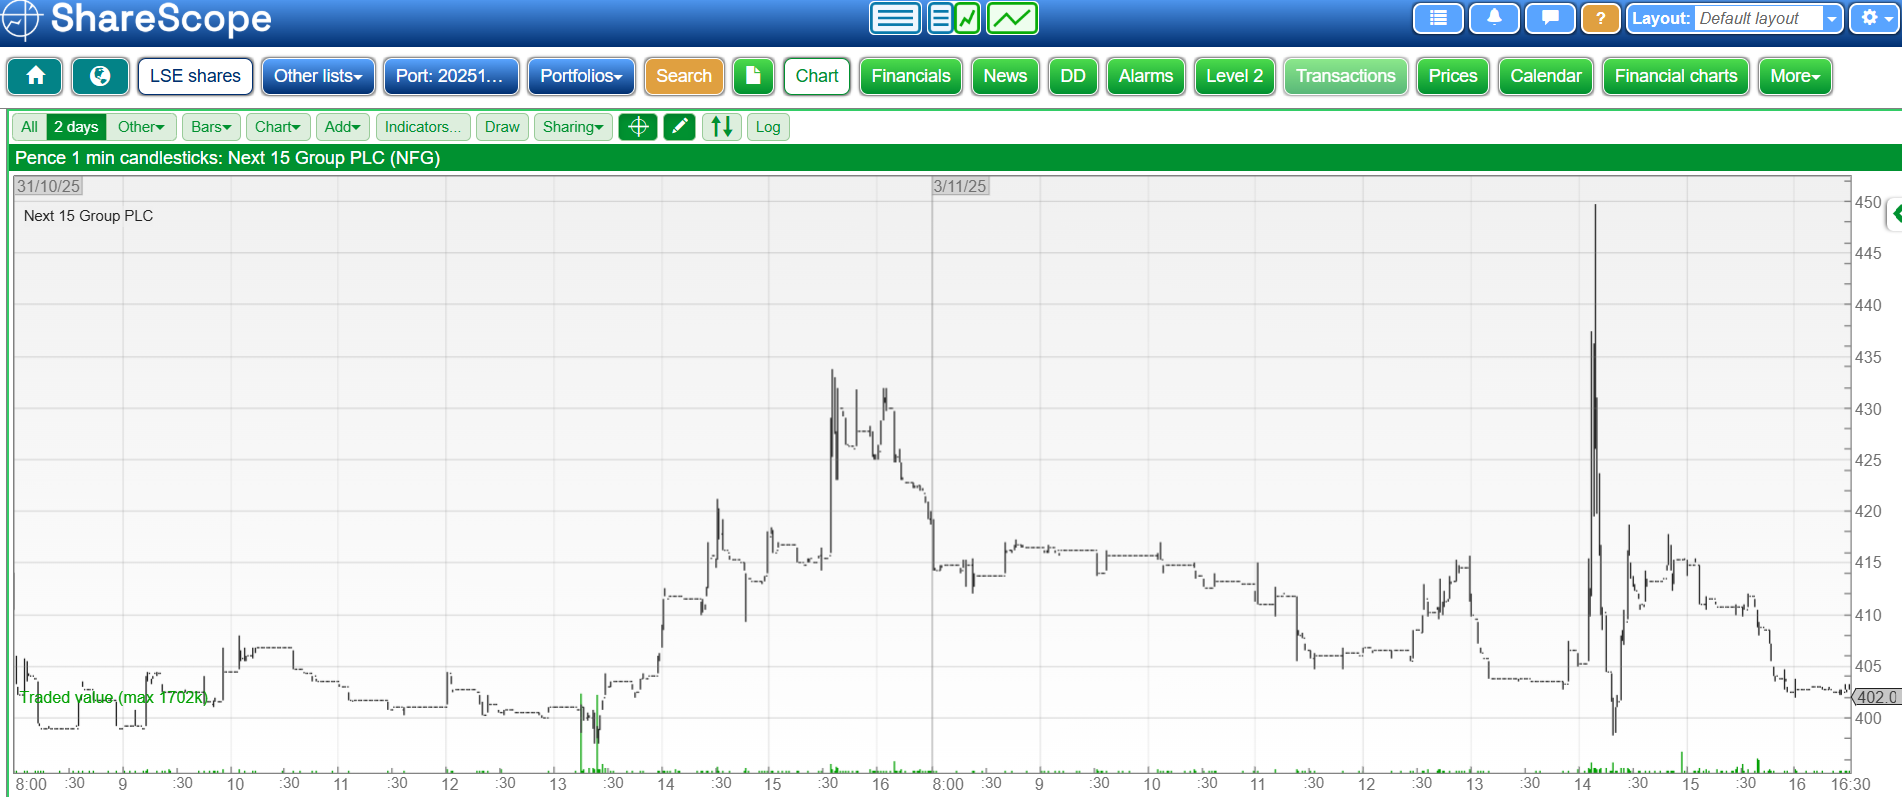Switch to the News tab

1005,76
